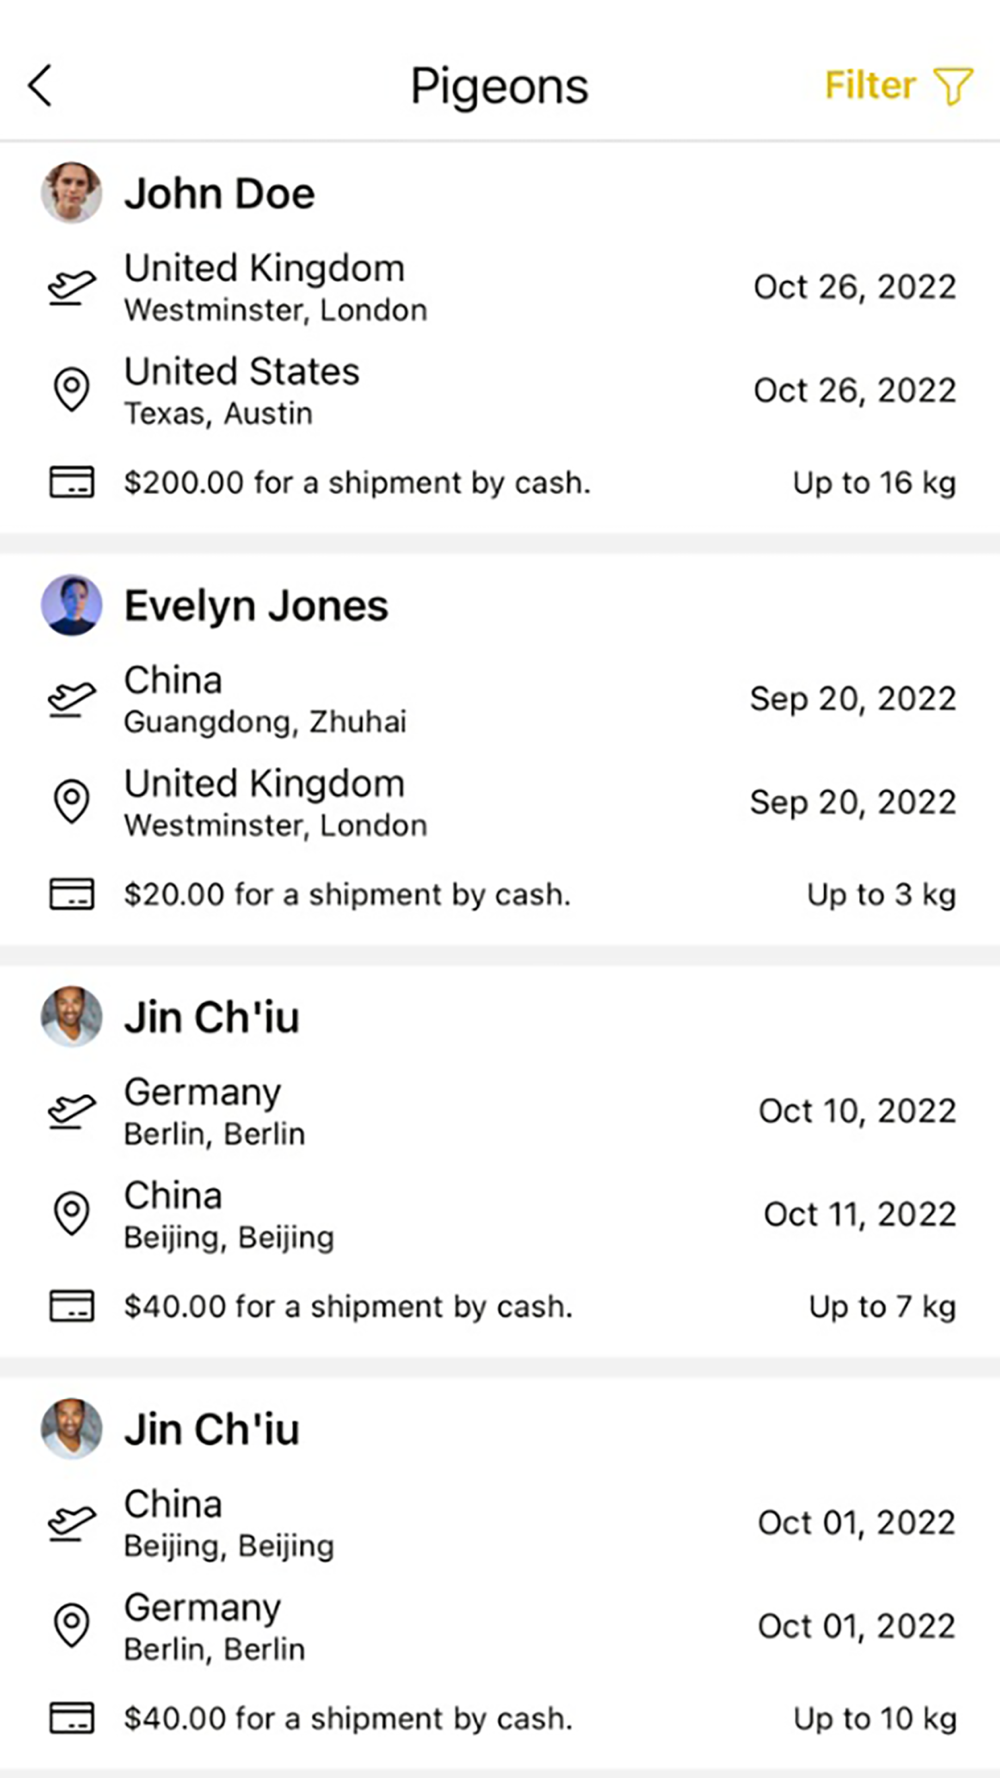This screenshot has height=1778, width=1000.
Task: Tap the airplane departure icon for John Doe
Action: tap(72, 288)
